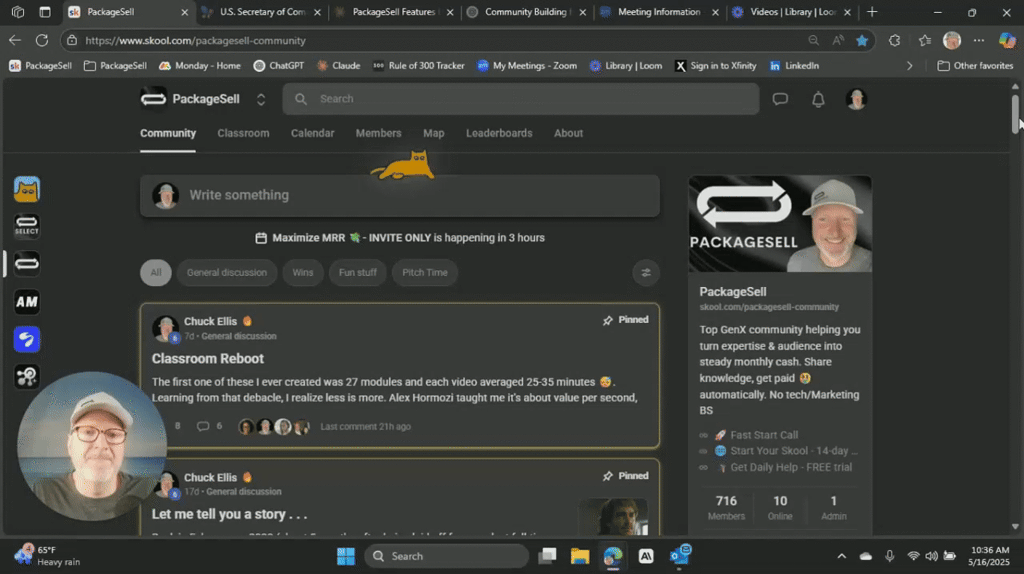View comments on Classroom Reboot post
This screenshot has width=1024, height=574.
tap(210, 426)
